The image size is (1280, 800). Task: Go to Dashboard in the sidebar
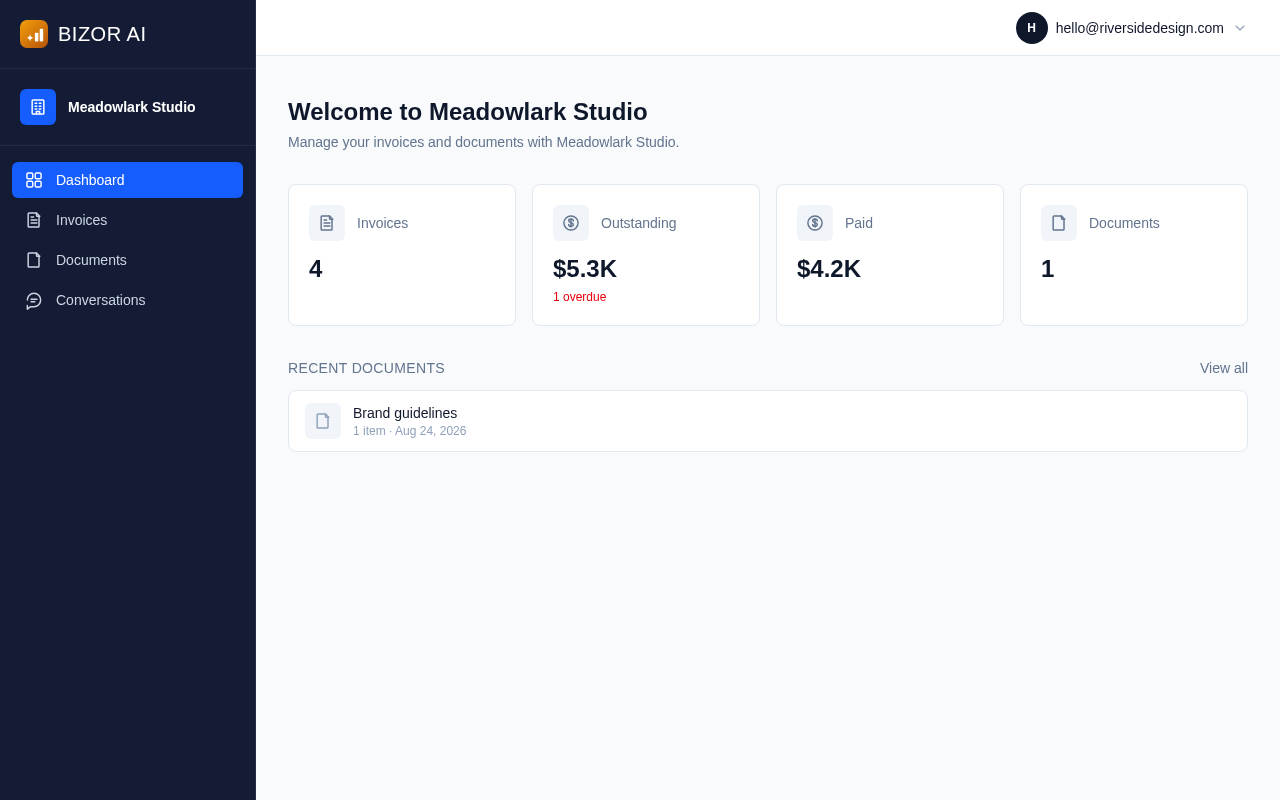click(x=127, y=180)
